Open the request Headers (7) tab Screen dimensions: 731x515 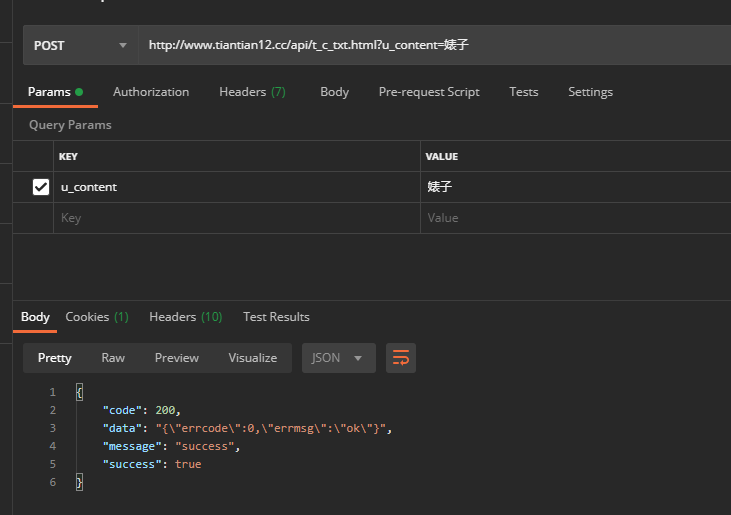[252, 92]
